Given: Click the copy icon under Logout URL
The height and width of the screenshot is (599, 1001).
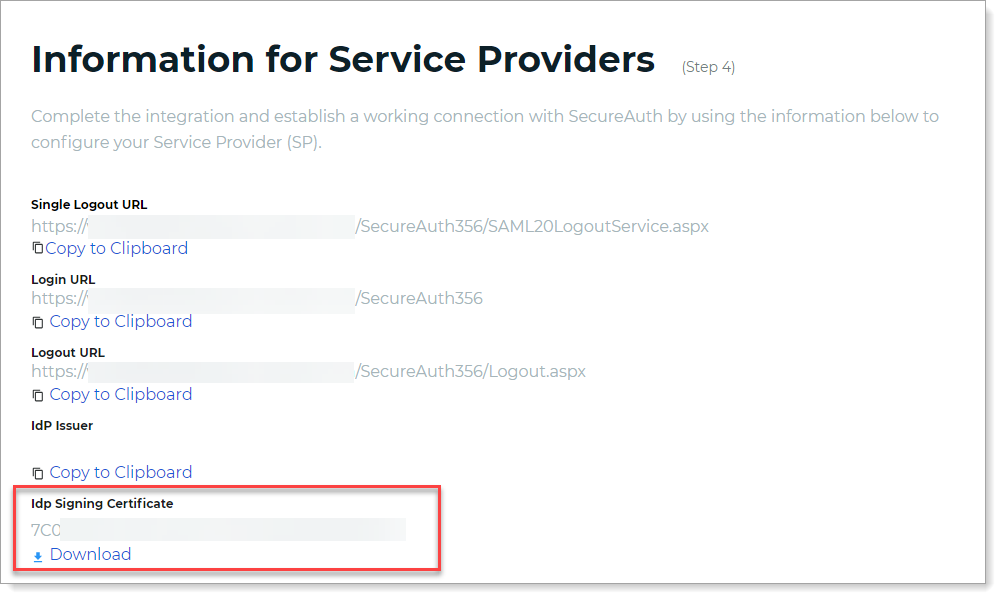Looking at the screenshot, I should point(38,395).
